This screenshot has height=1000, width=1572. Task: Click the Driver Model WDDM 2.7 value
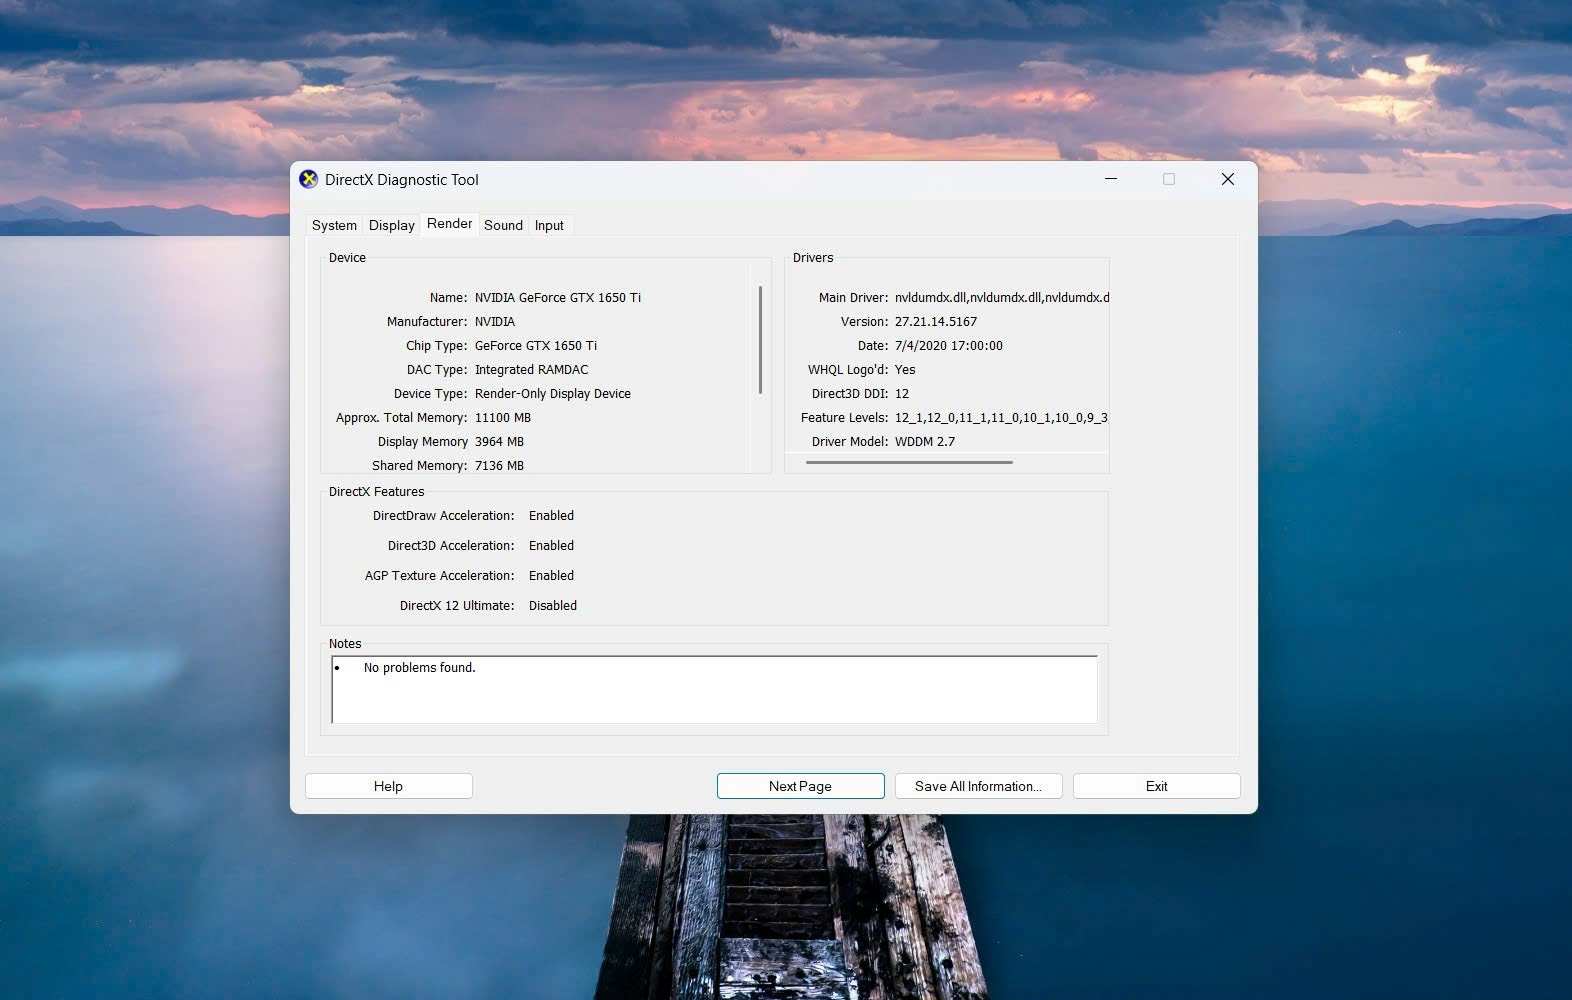point(925,442)
